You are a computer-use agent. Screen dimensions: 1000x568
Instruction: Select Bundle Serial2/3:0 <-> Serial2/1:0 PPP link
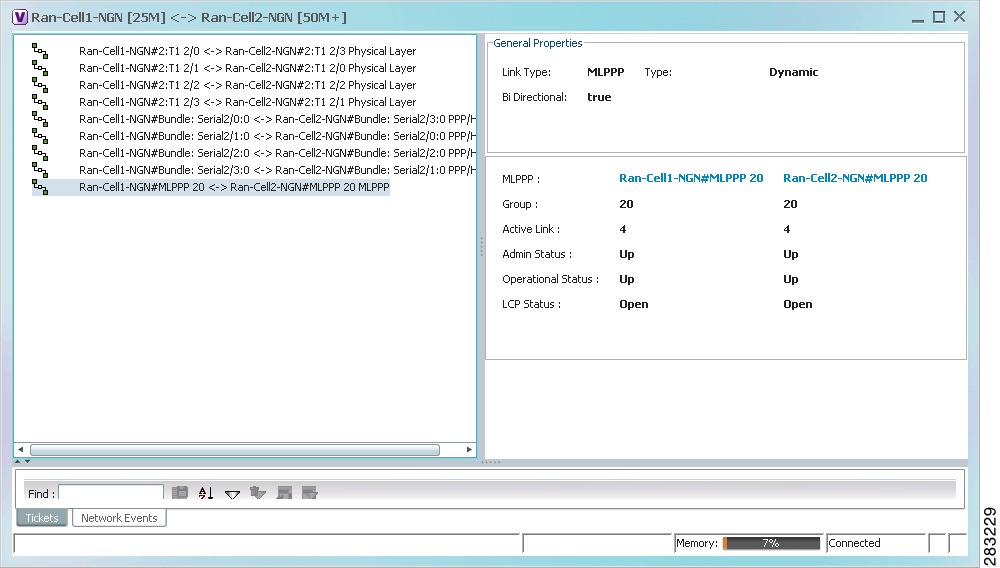[277, 170]
